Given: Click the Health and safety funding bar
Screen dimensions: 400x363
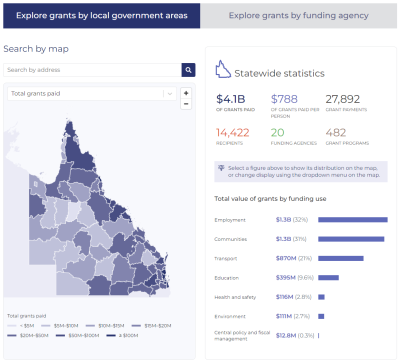Looking at the screenshot, I should (321, 297).
